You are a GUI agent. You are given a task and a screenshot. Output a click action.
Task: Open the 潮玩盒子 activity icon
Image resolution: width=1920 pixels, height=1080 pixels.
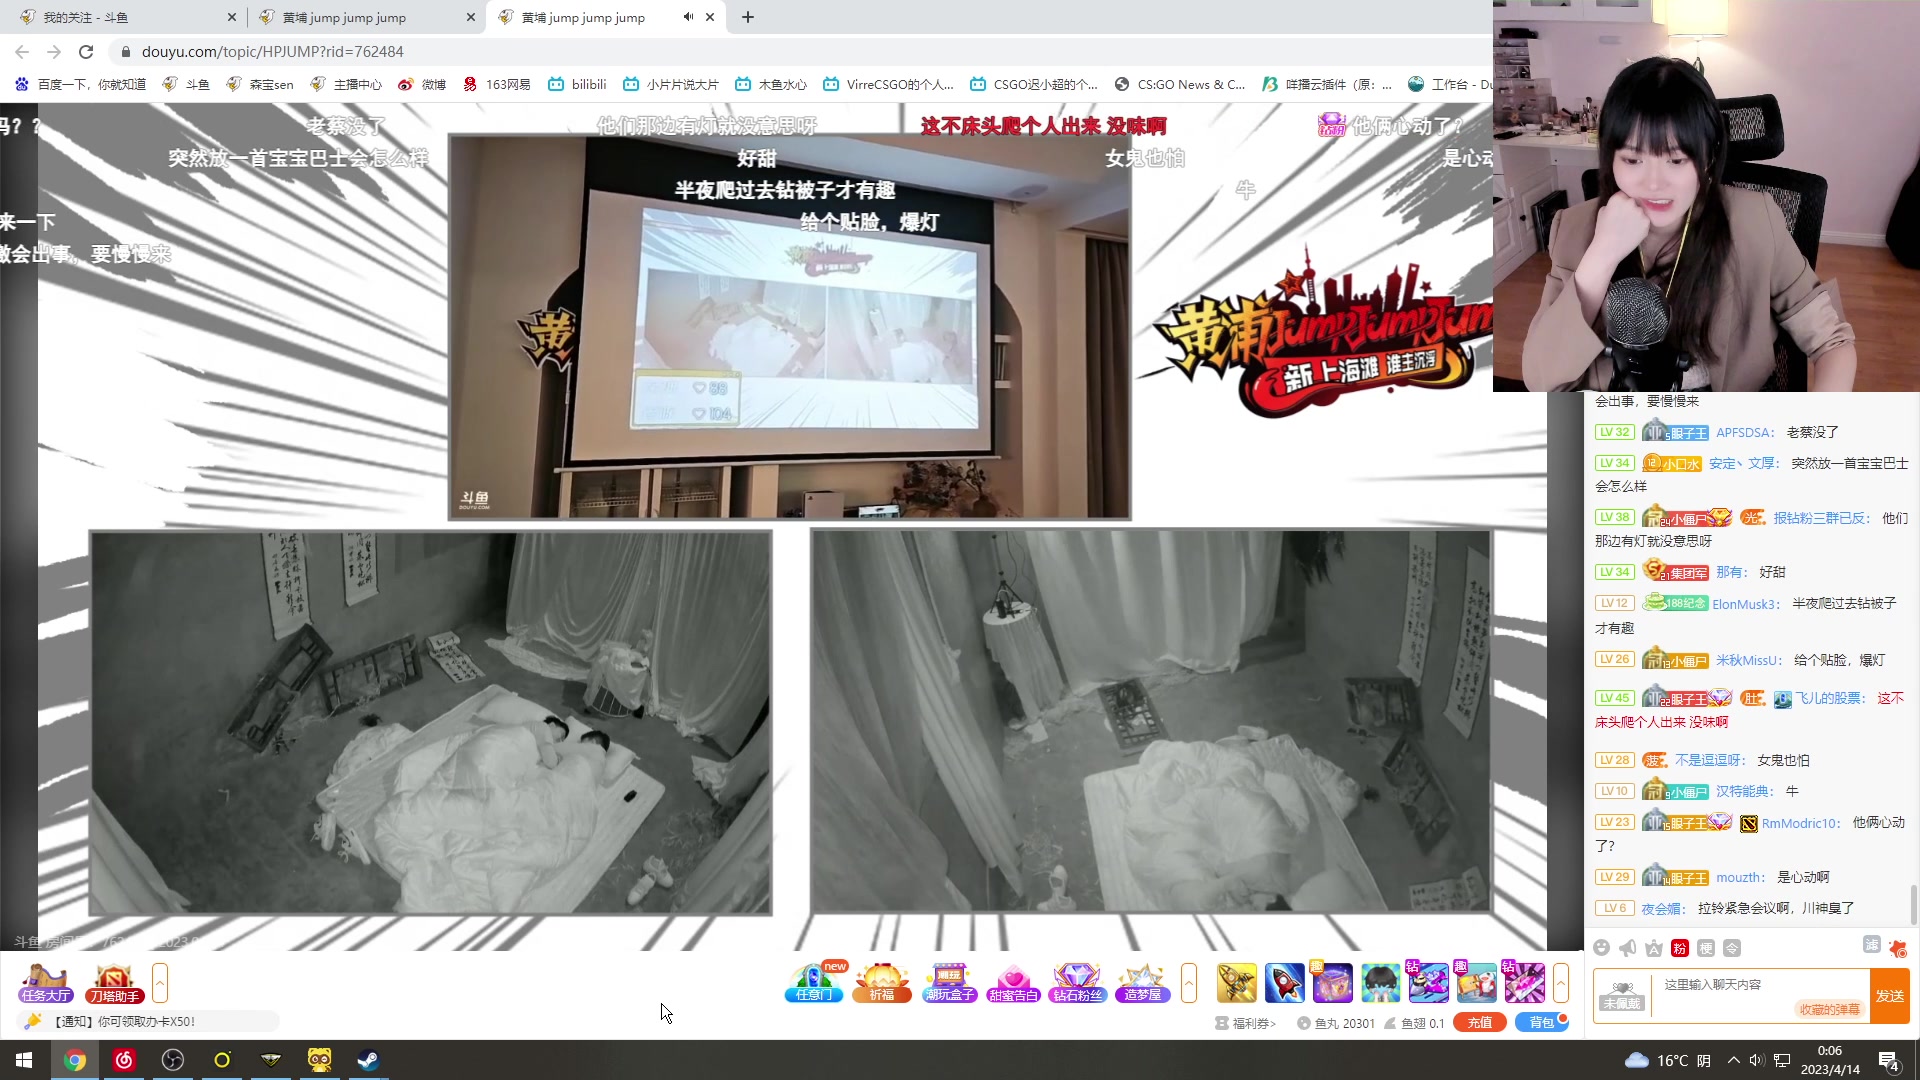pos(949,983)
